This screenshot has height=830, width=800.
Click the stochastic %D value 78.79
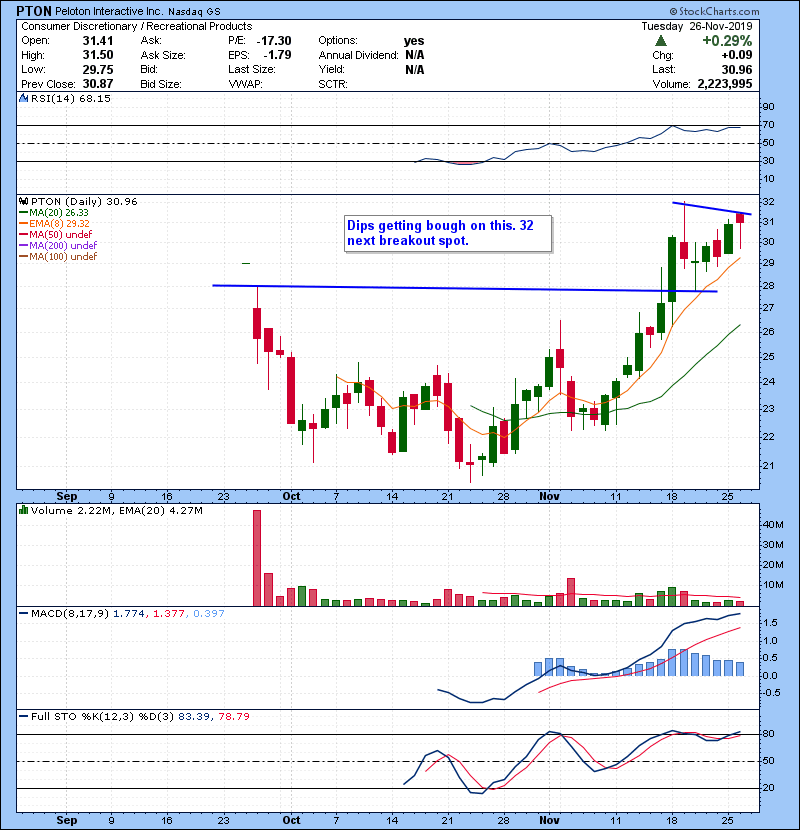[234, 716]
